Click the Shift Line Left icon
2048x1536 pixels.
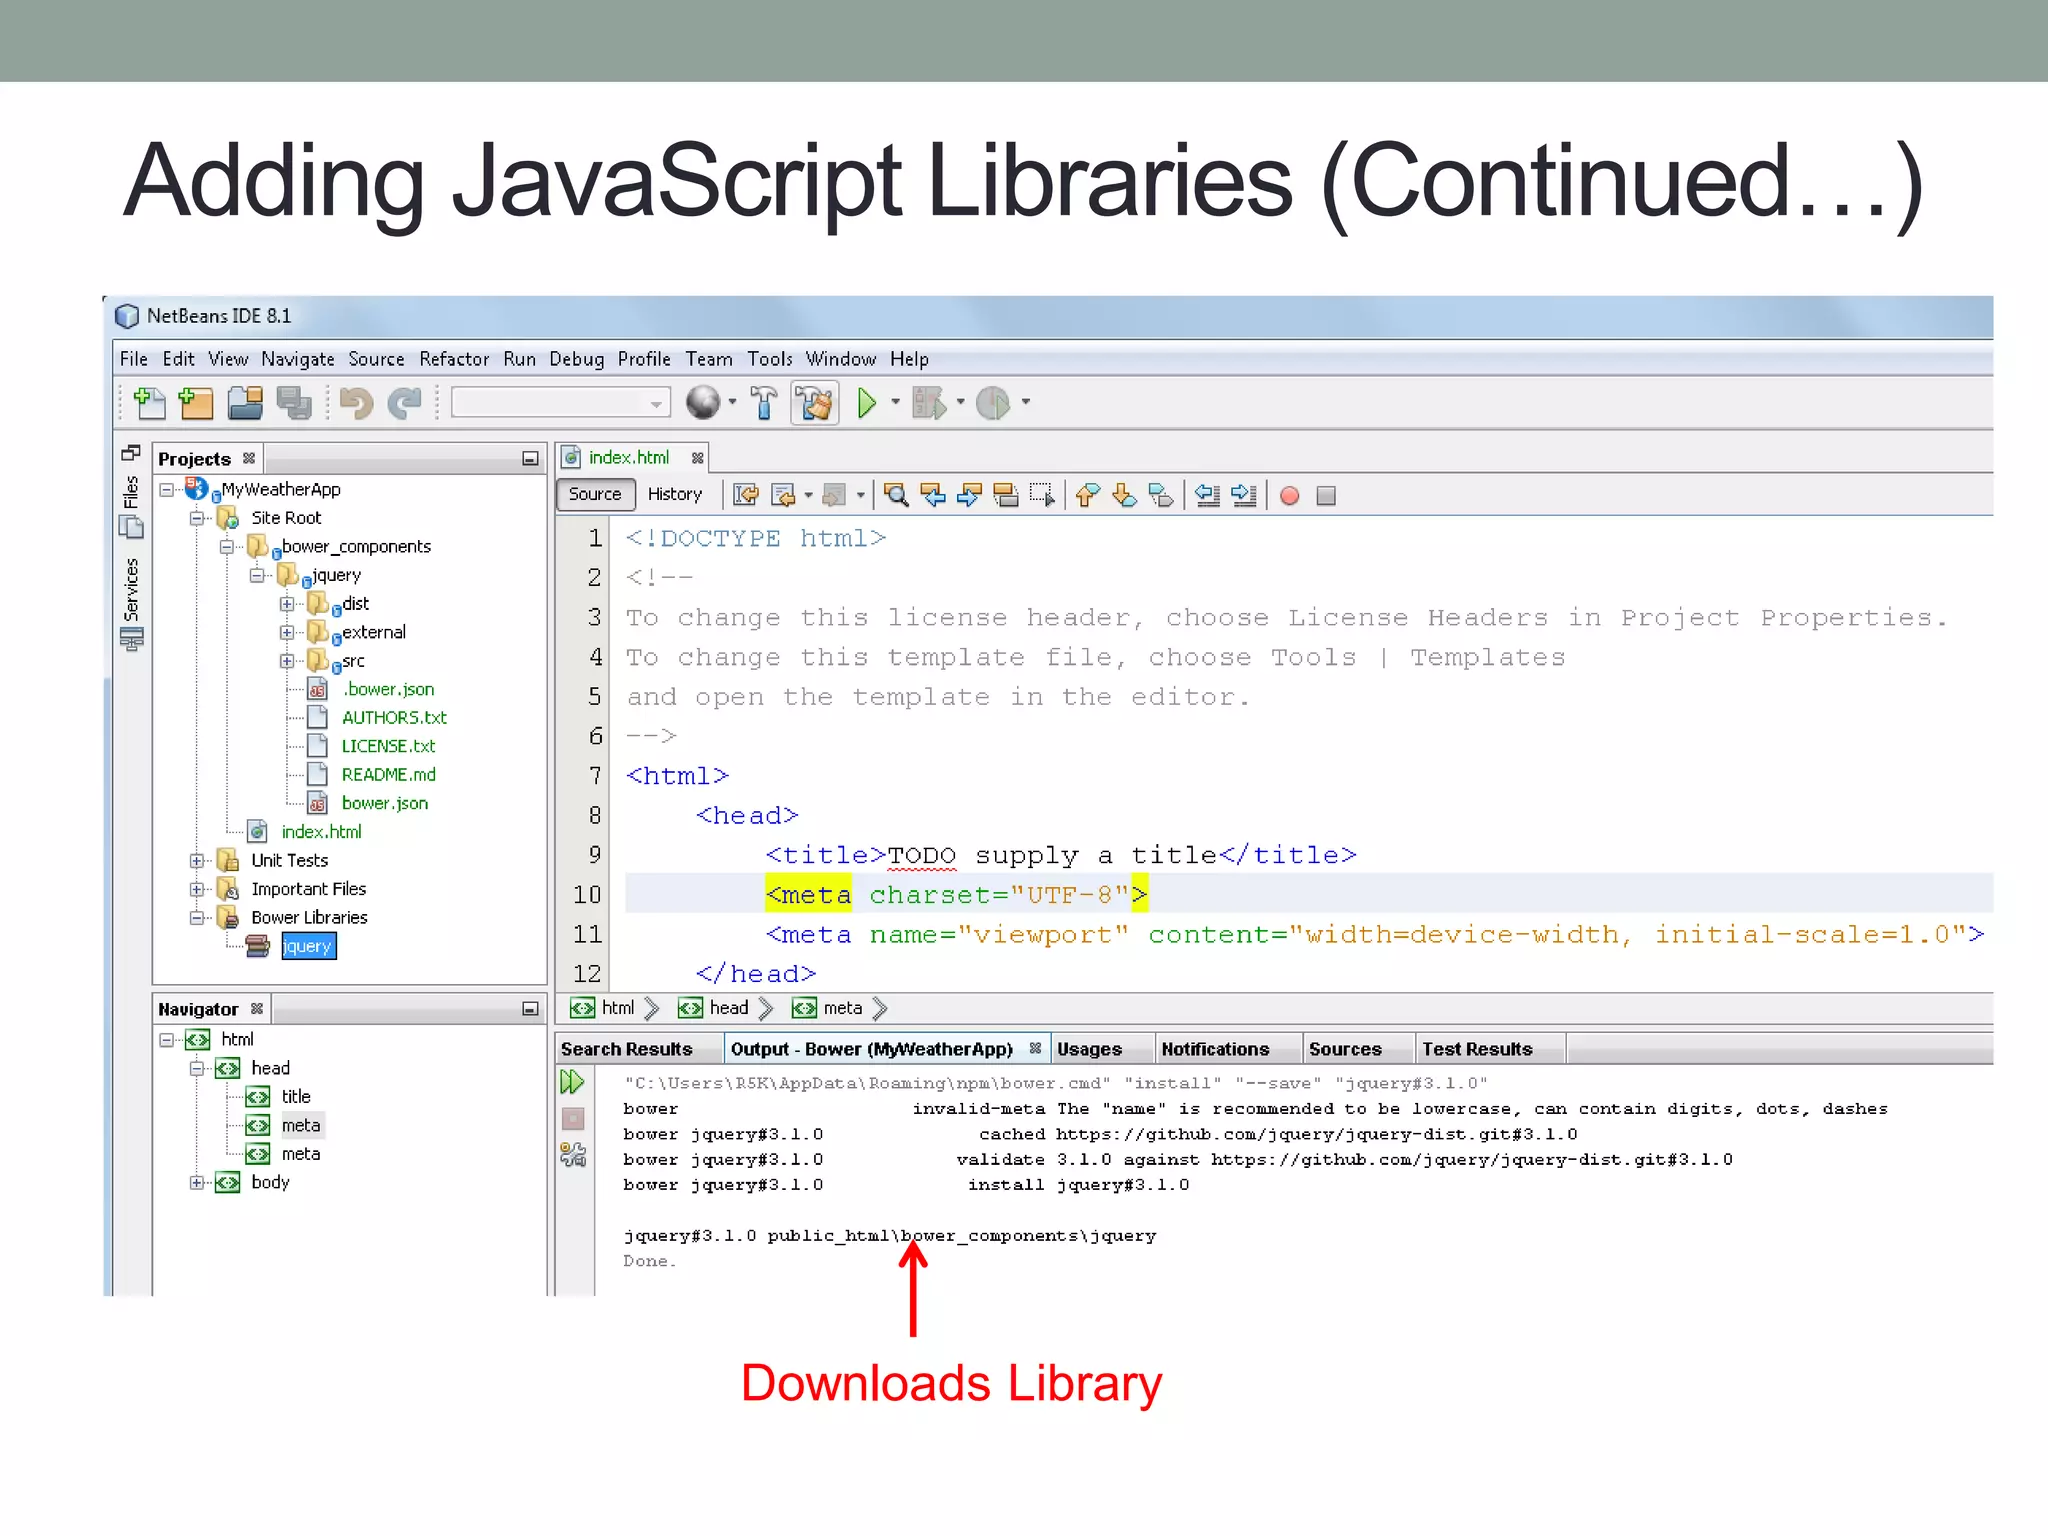tap(1208, 495)
